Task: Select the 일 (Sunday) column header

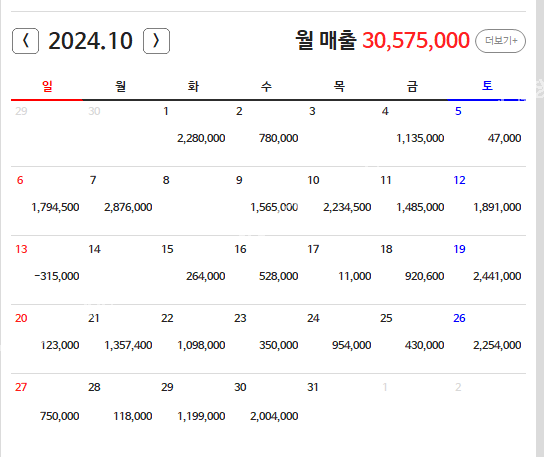Action: [x=47, y=86]
